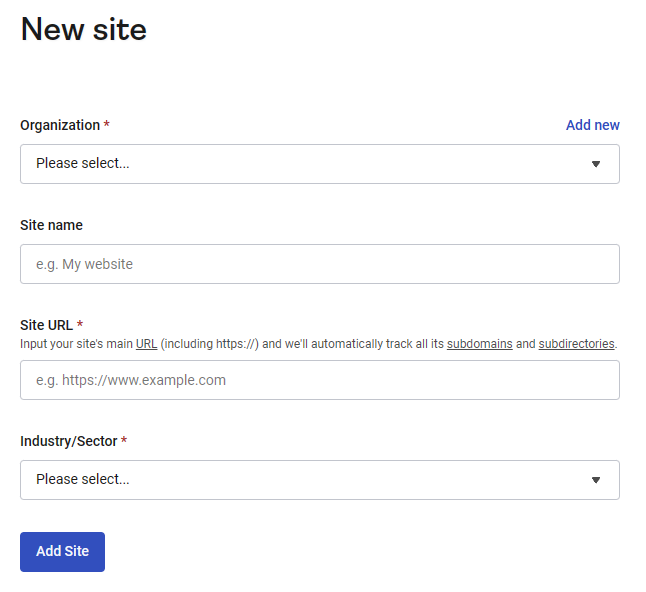The height and width of the screenshot is (592, 646).
Task: Expand the Industry/Sector dropdown
Action: (x=300, y=480)
